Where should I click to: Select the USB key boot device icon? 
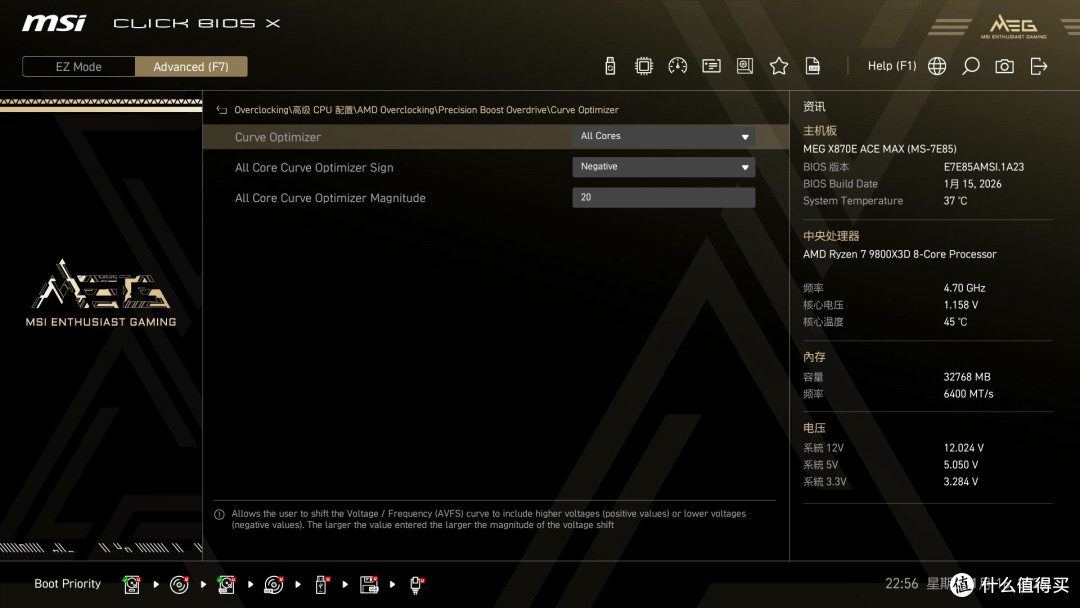pyautogui.click(x=321, y=585)
